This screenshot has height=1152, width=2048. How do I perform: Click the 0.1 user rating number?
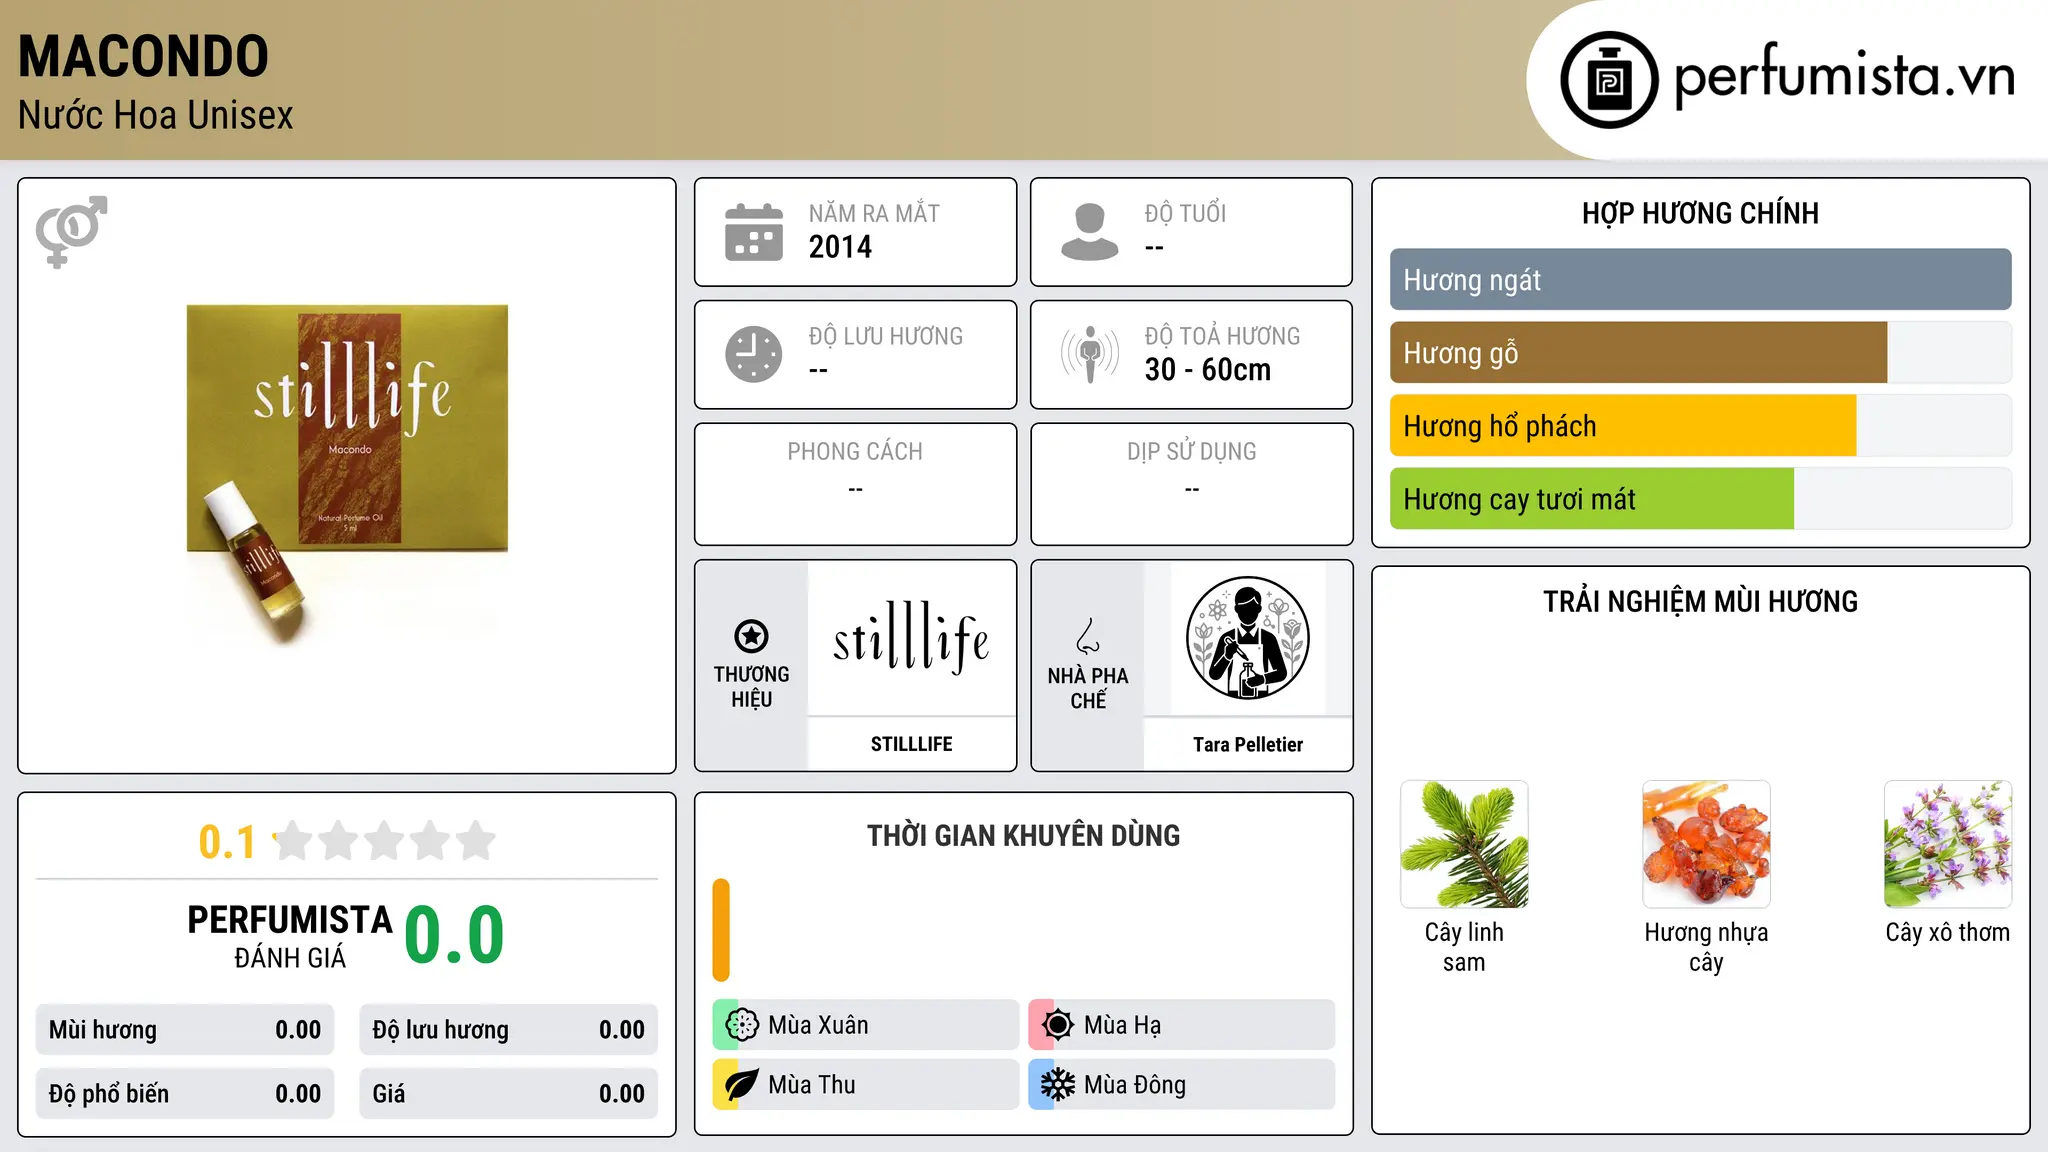pyautogui.click(x=227, y=842)
